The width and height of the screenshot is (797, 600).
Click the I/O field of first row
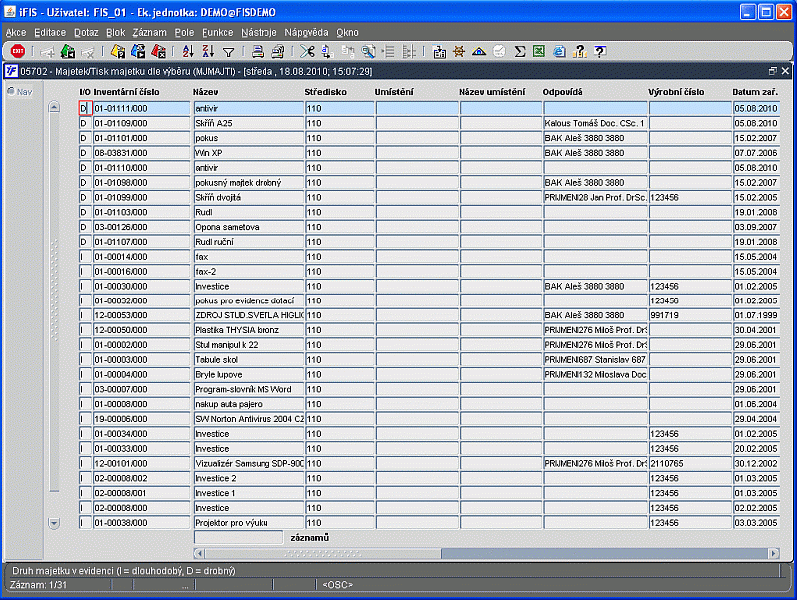pos(85,108)
